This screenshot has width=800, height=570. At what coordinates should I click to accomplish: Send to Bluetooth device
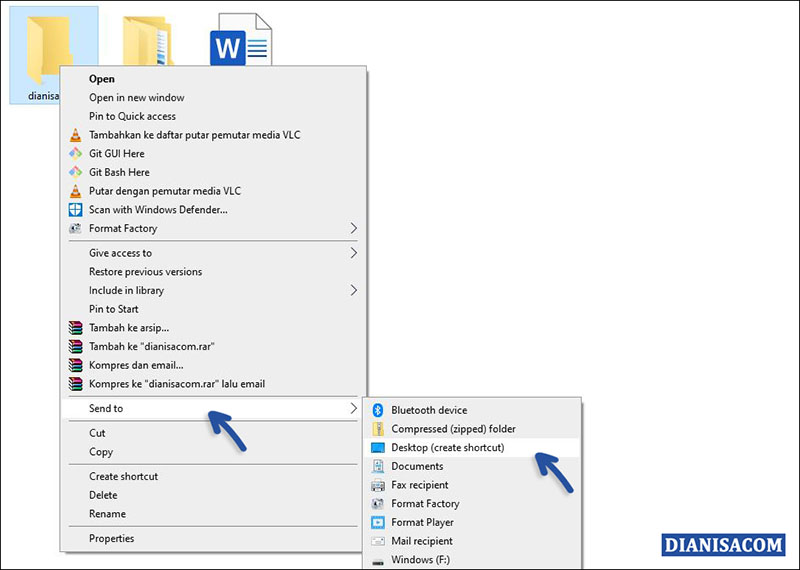(472, 410)
